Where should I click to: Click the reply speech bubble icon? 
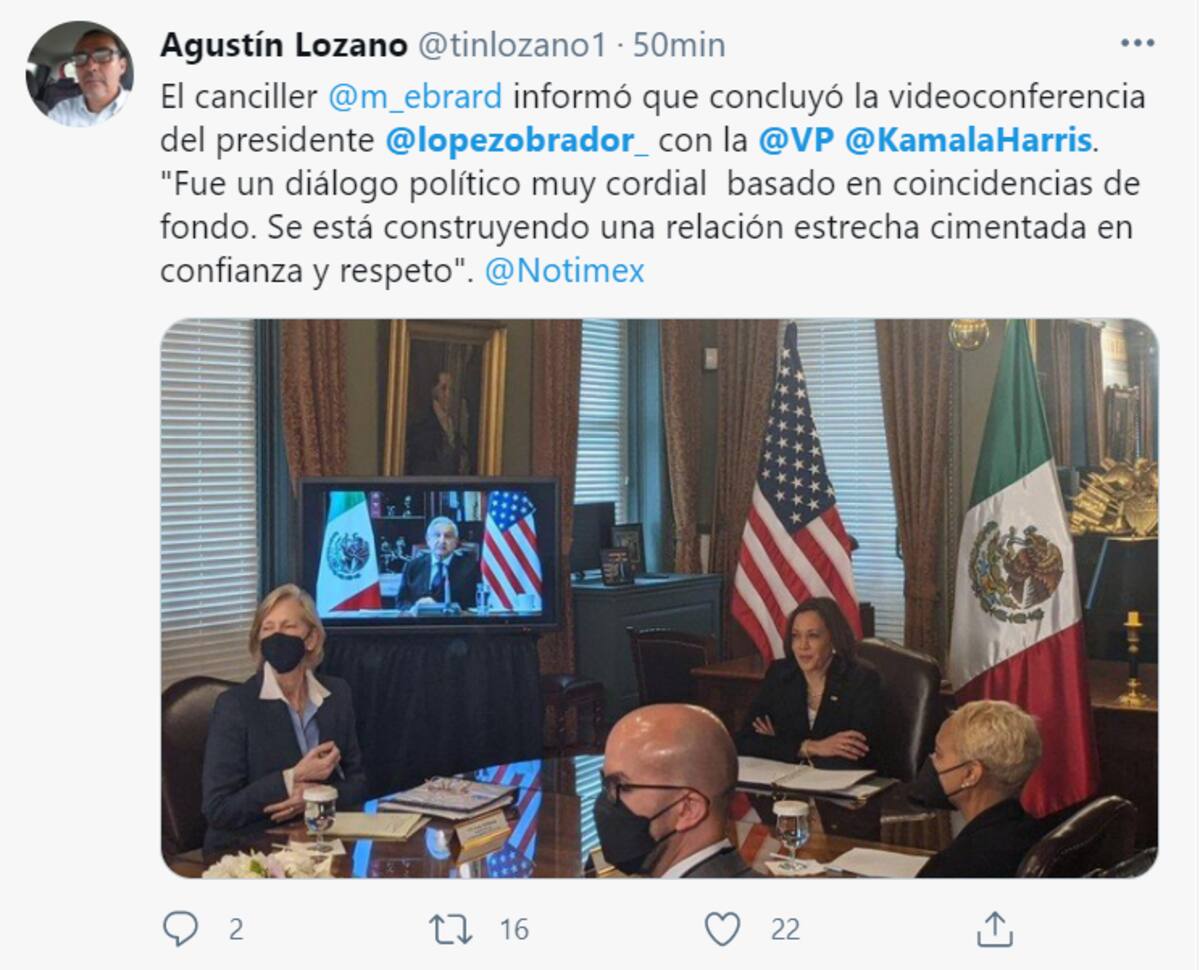(x=180, y=930)
